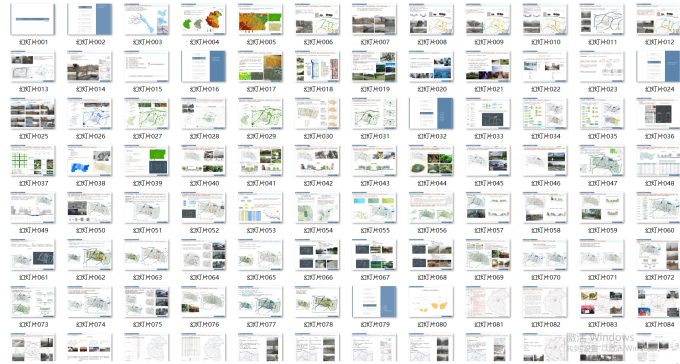The width and height of the screenshot is (680, 364).
Task: Click the file name 幻灯片046
Action: point(545,183)
